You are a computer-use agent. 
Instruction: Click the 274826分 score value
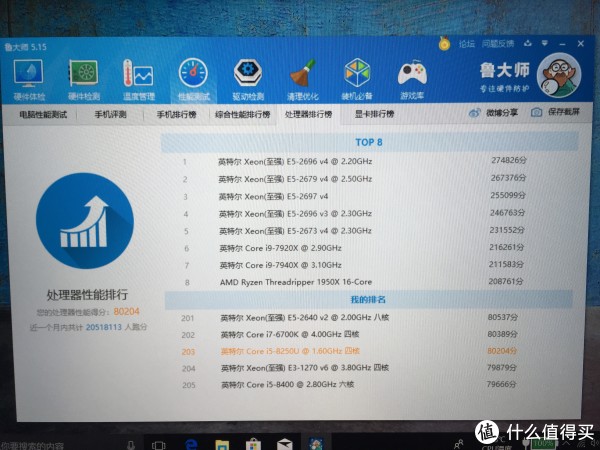pyautogui.click(x=509, y=160)
